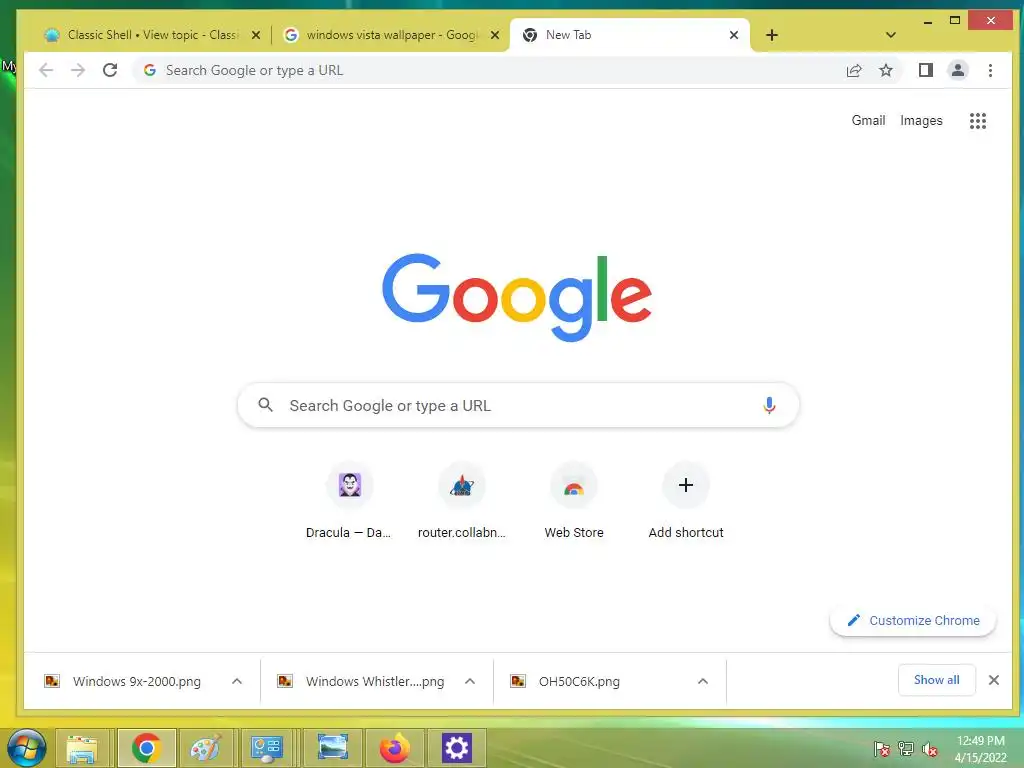Open Gmail link
The height and width of the screenshot is (768, 1024).
(x=868, y=120)
